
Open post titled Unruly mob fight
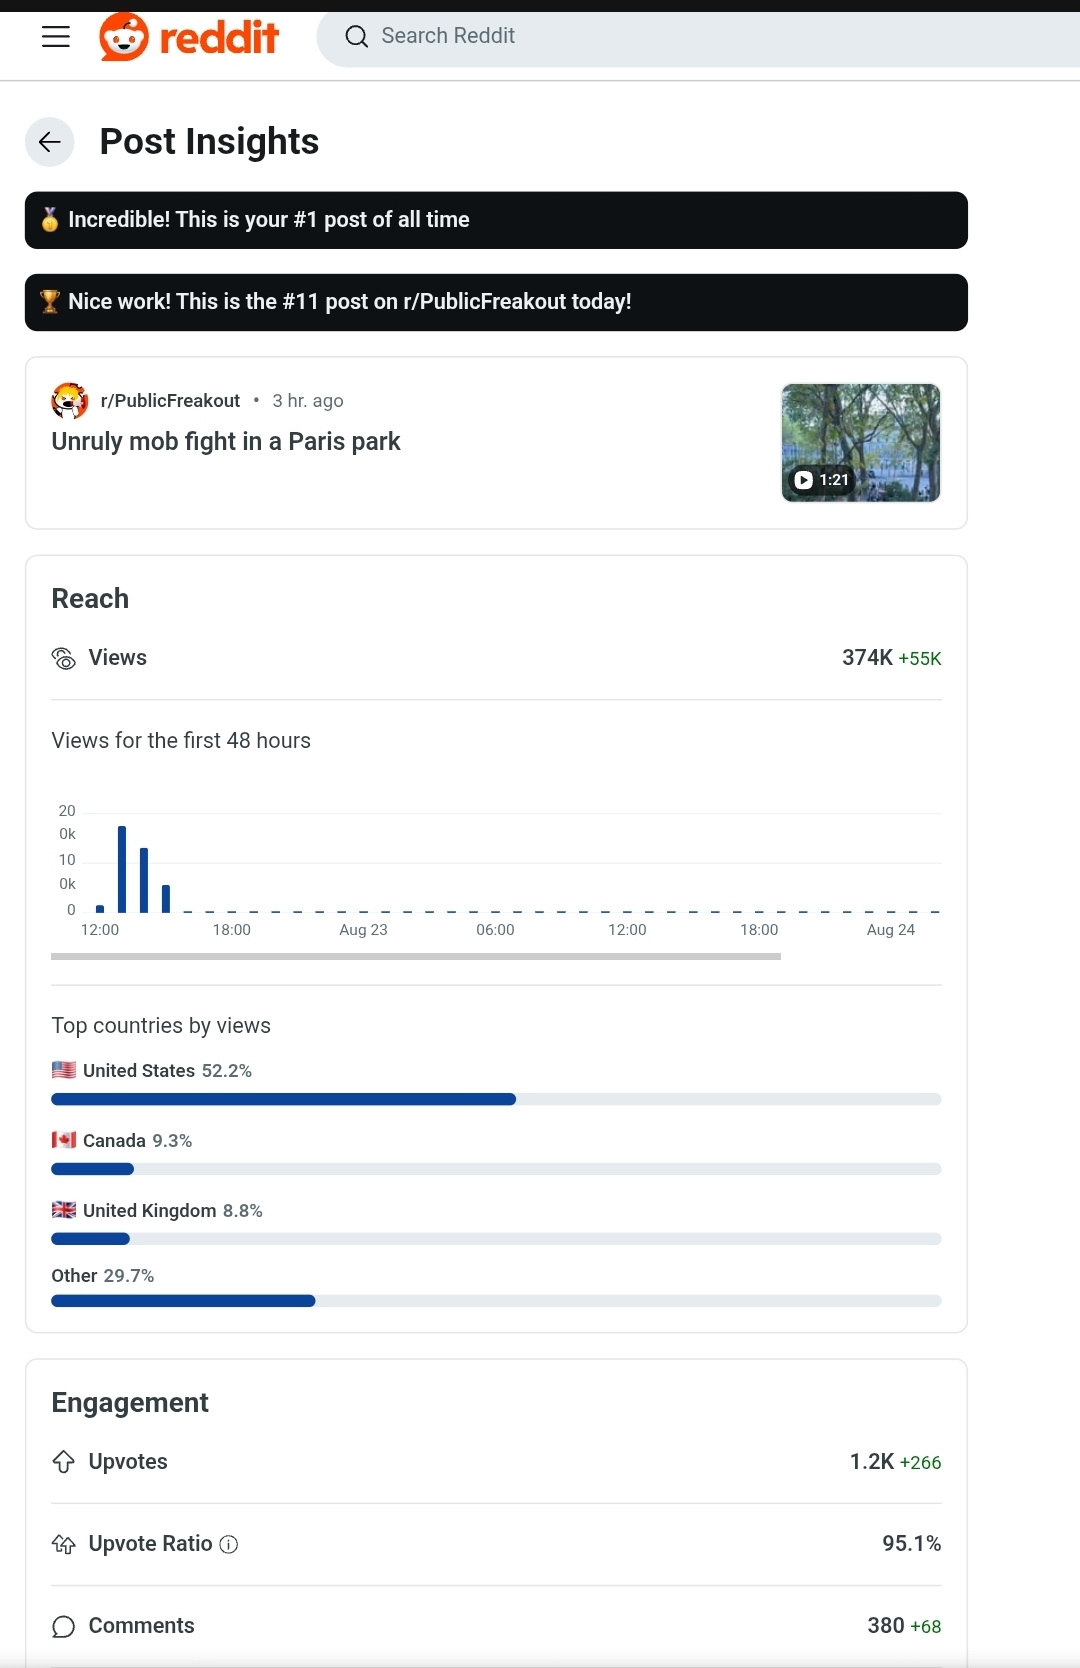pyautogui.click(x=226, y=442)
